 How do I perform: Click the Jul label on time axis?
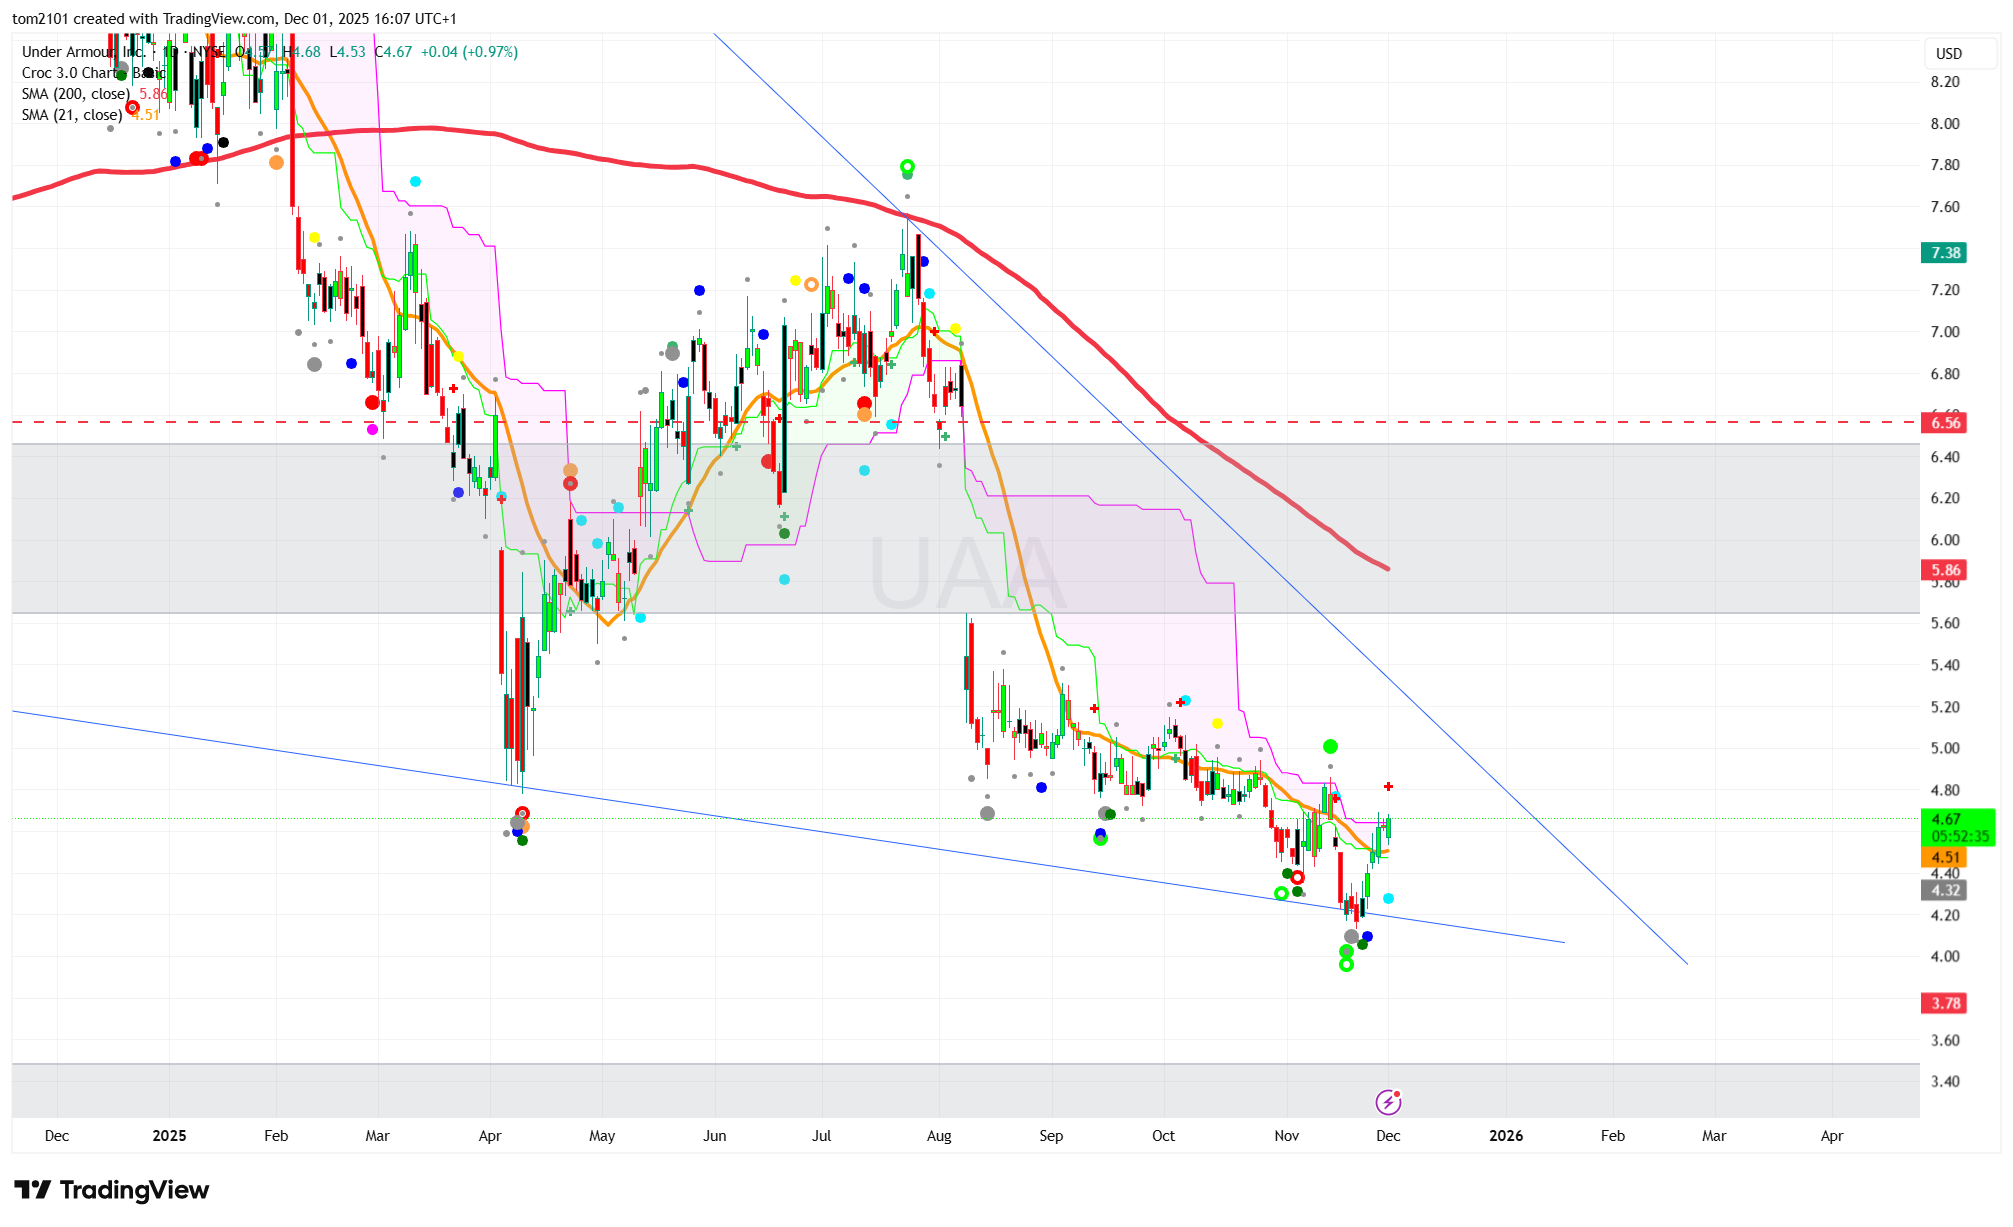tap(821, 1136)
